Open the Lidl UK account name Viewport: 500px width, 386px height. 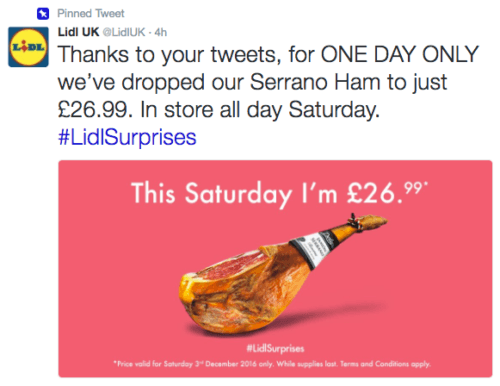(x=79, y=32)
